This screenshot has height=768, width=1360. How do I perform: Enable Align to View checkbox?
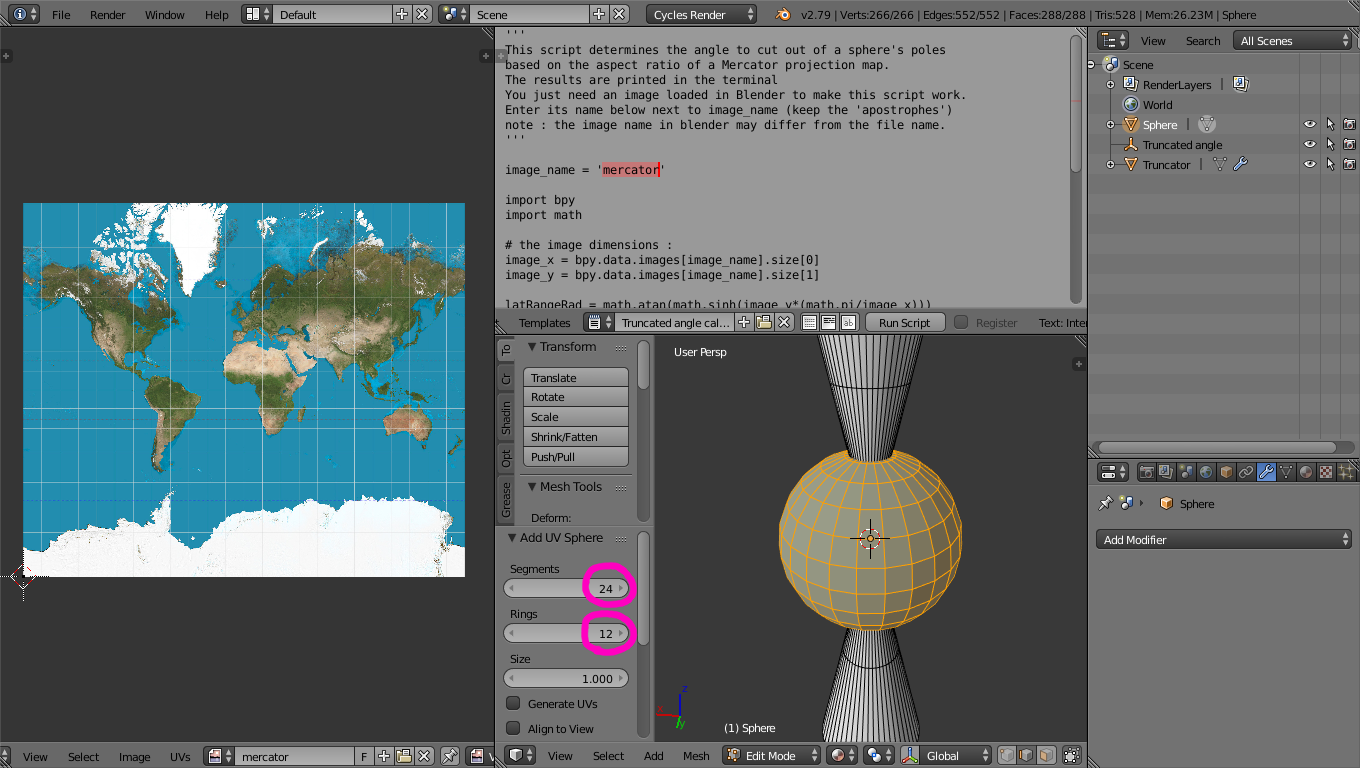tap(513, 728)
